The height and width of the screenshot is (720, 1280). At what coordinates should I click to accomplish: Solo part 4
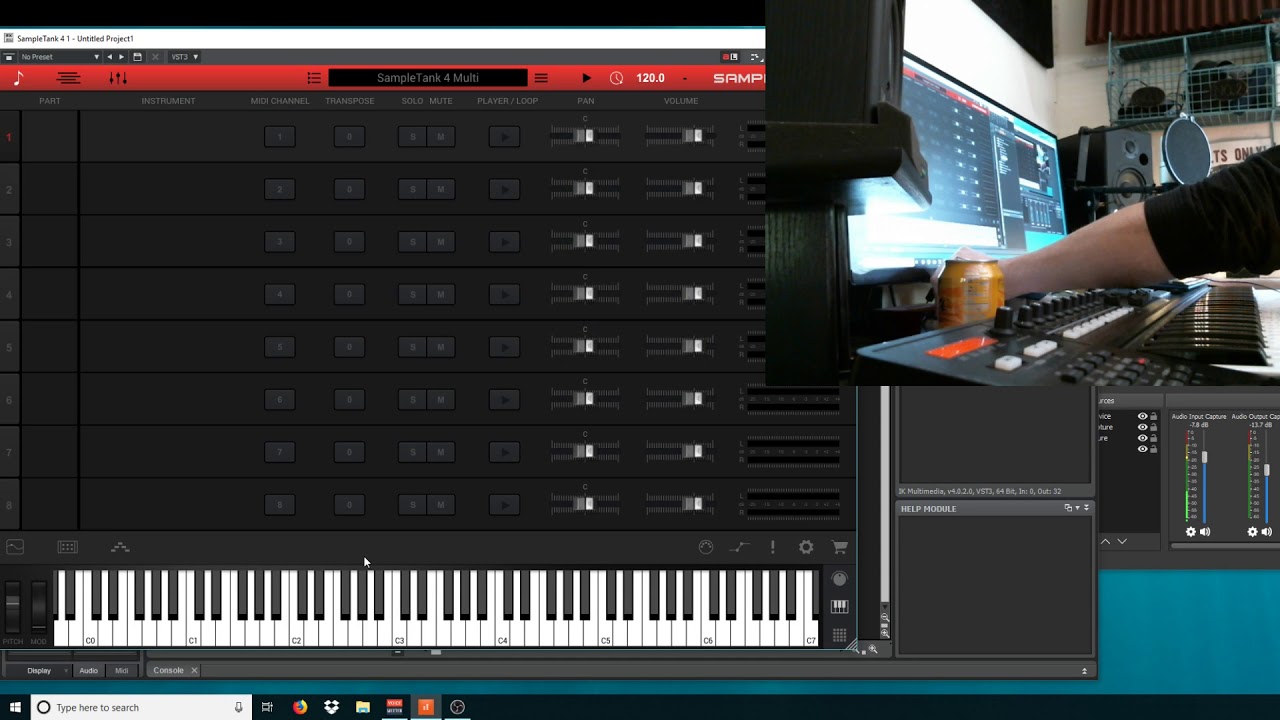tap(413, 294)
